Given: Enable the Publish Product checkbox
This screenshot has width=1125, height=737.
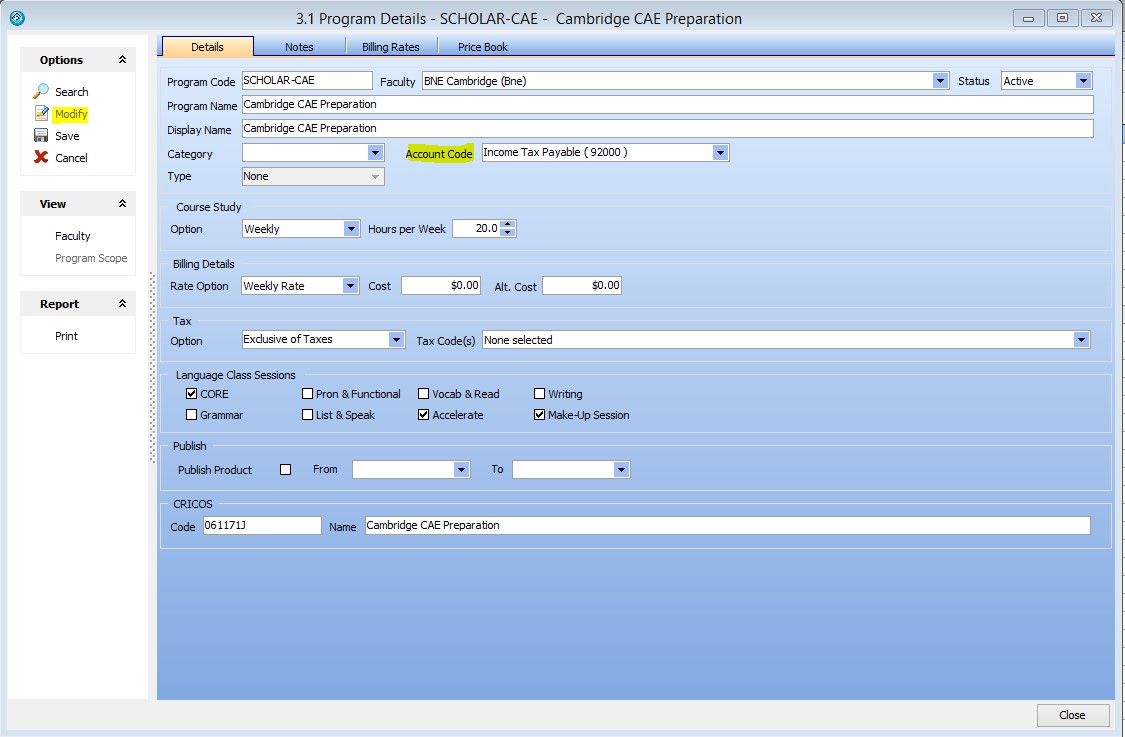Looking at the screenshot, I should pos(284,469).
